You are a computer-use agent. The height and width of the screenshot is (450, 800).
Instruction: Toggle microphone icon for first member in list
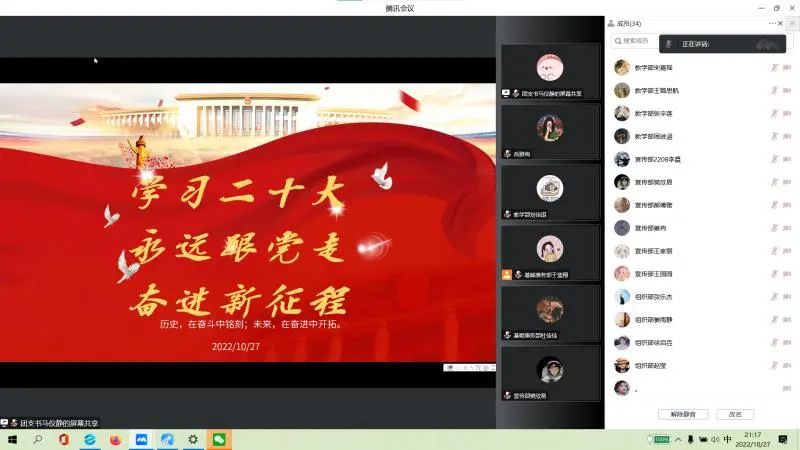[773, 67]
